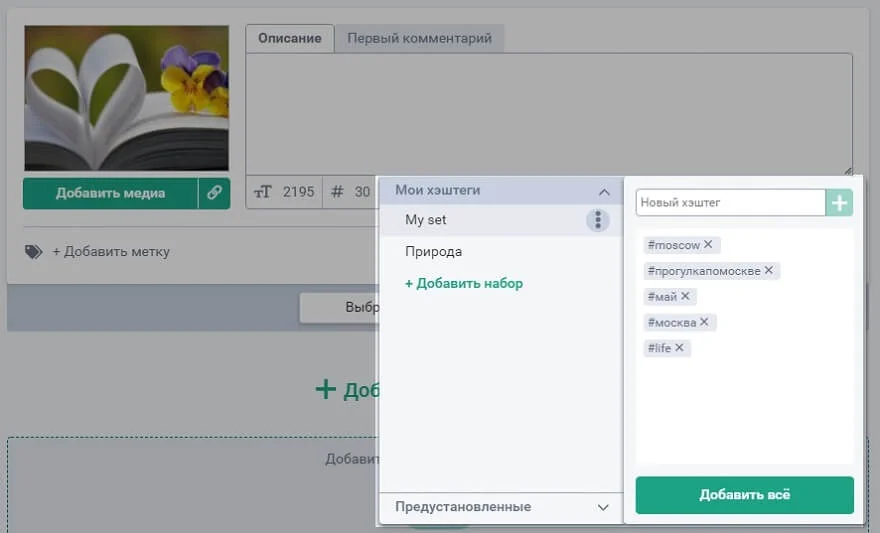
Task: Expand the Предустановленные section
Action: click(603, 507)
